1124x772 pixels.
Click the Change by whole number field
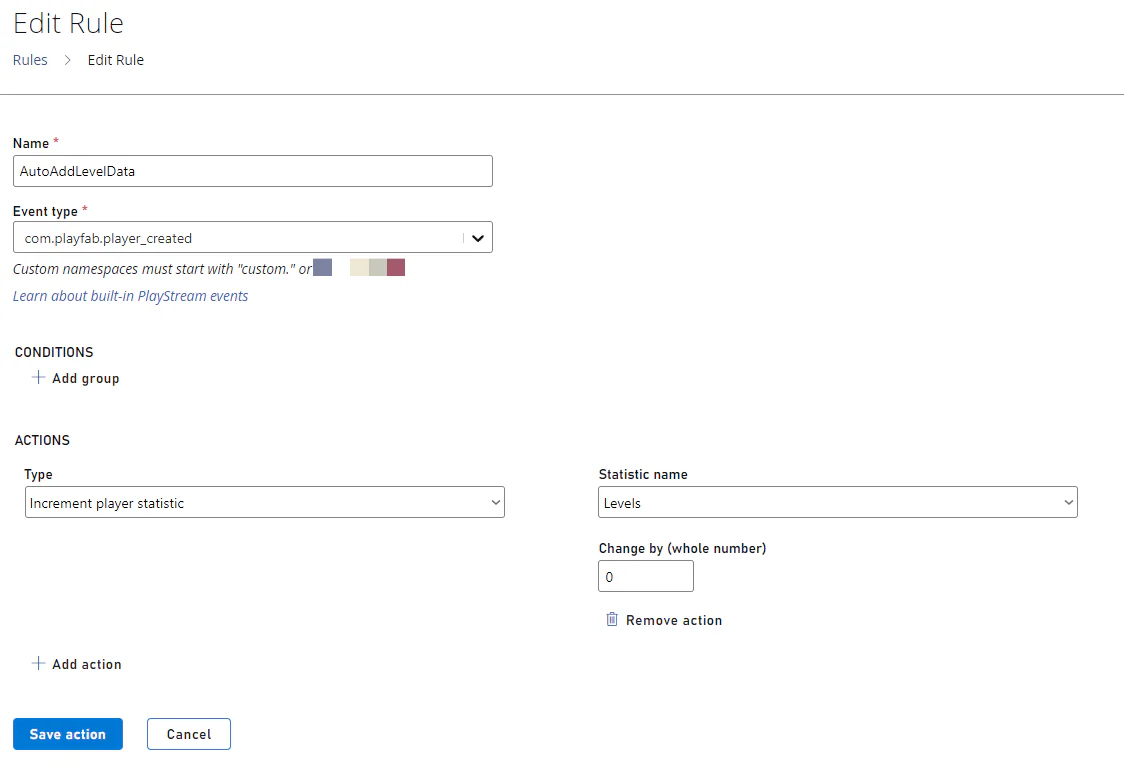coord(645,577)
